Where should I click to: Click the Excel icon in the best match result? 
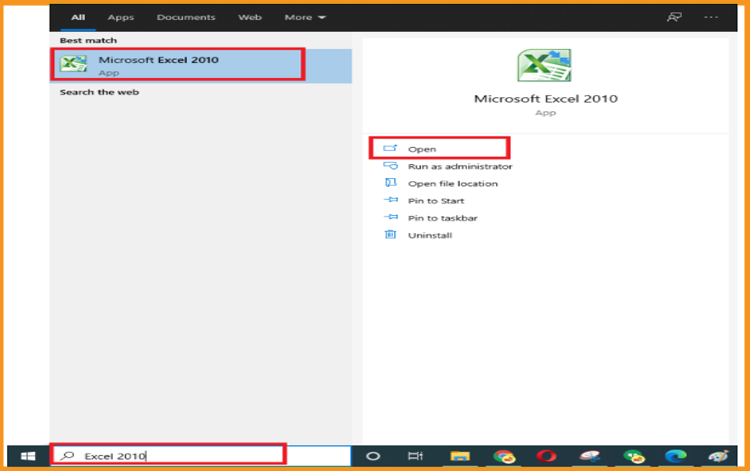tap(73, 64)
